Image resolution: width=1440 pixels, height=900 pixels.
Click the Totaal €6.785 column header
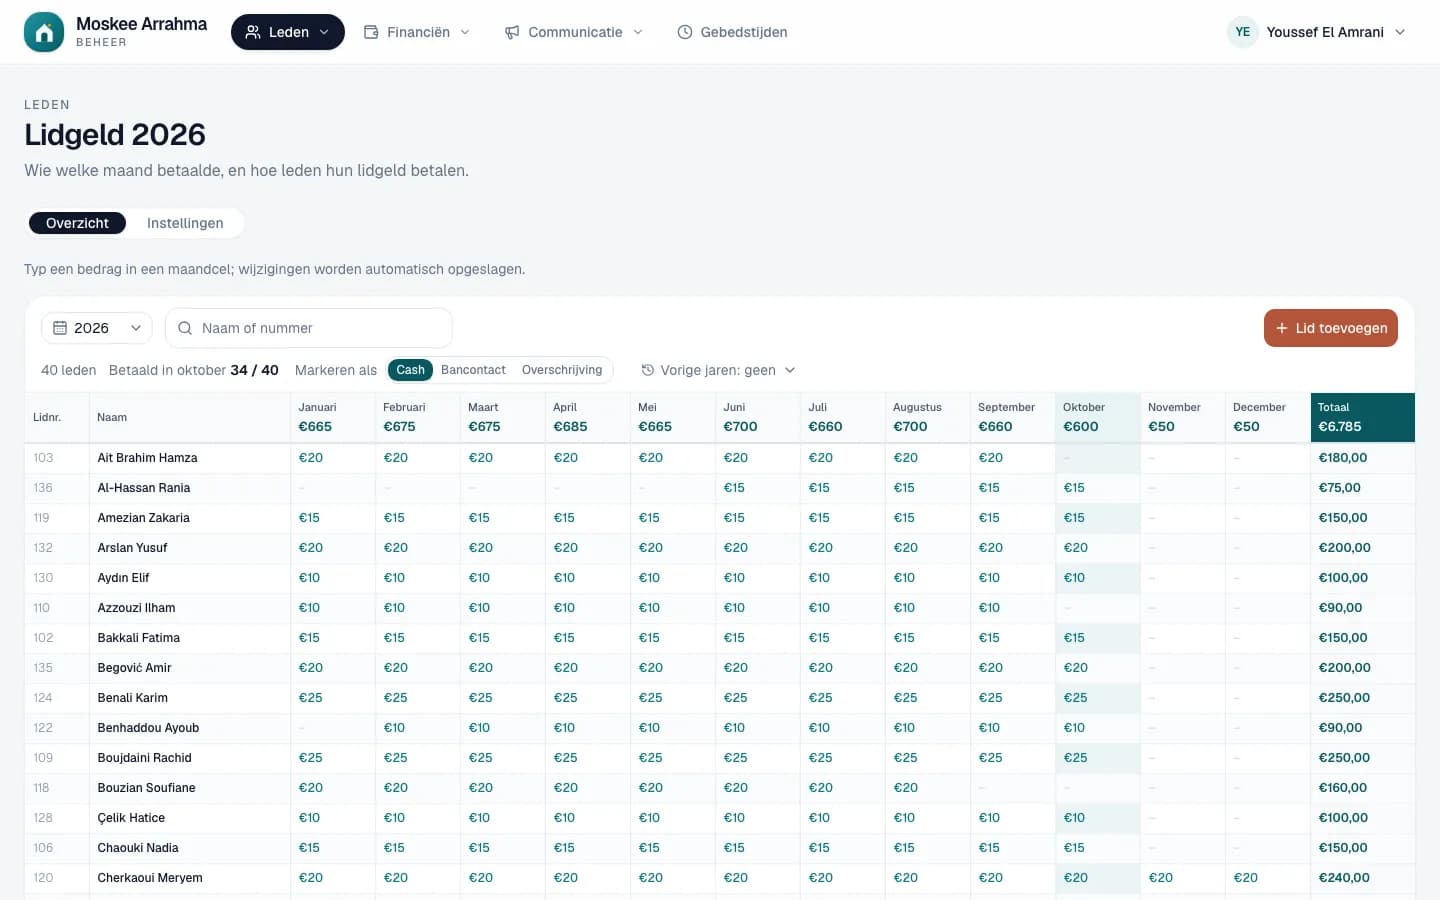point(1362,417)
